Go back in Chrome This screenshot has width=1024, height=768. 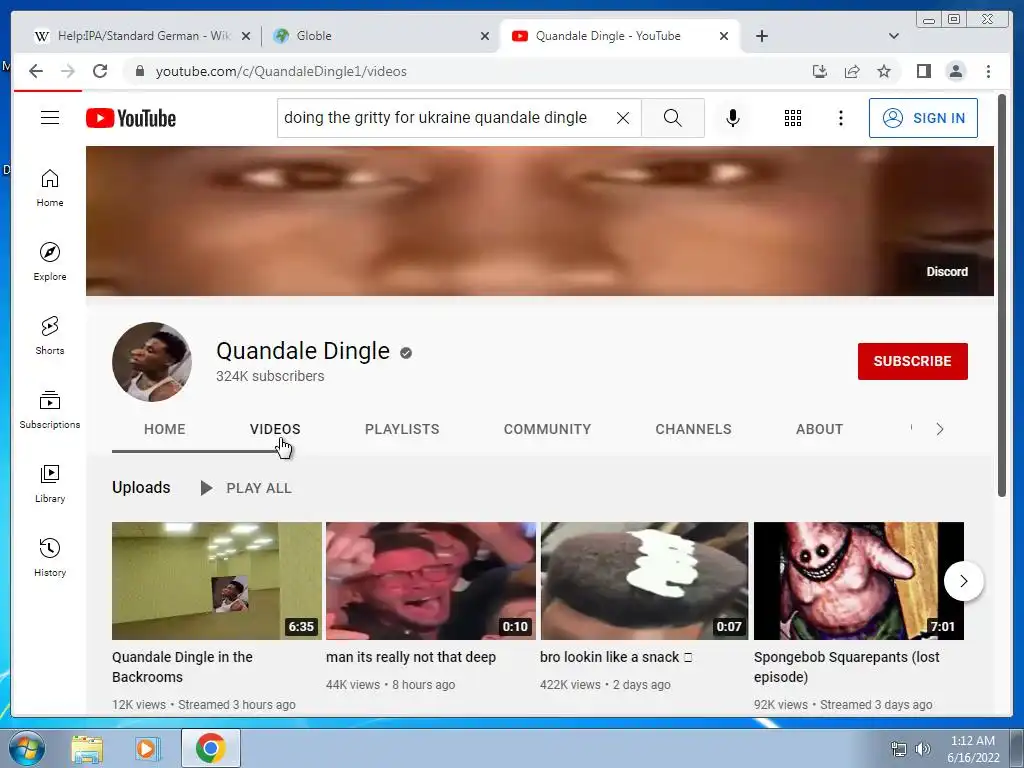36,71
